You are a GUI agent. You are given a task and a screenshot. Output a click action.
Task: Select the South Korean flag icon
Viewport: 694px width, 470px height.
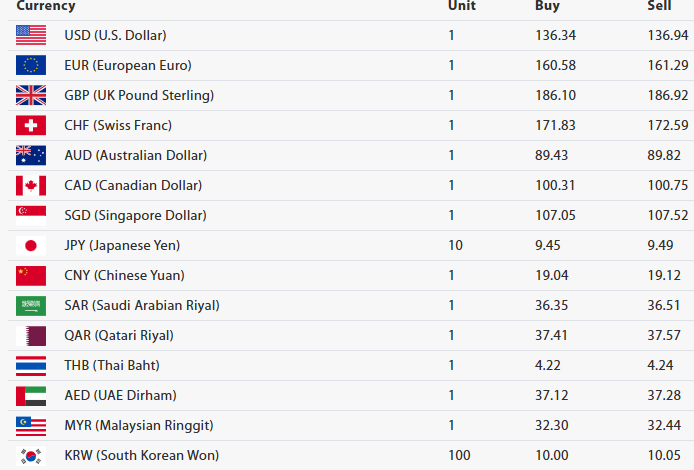31,456
